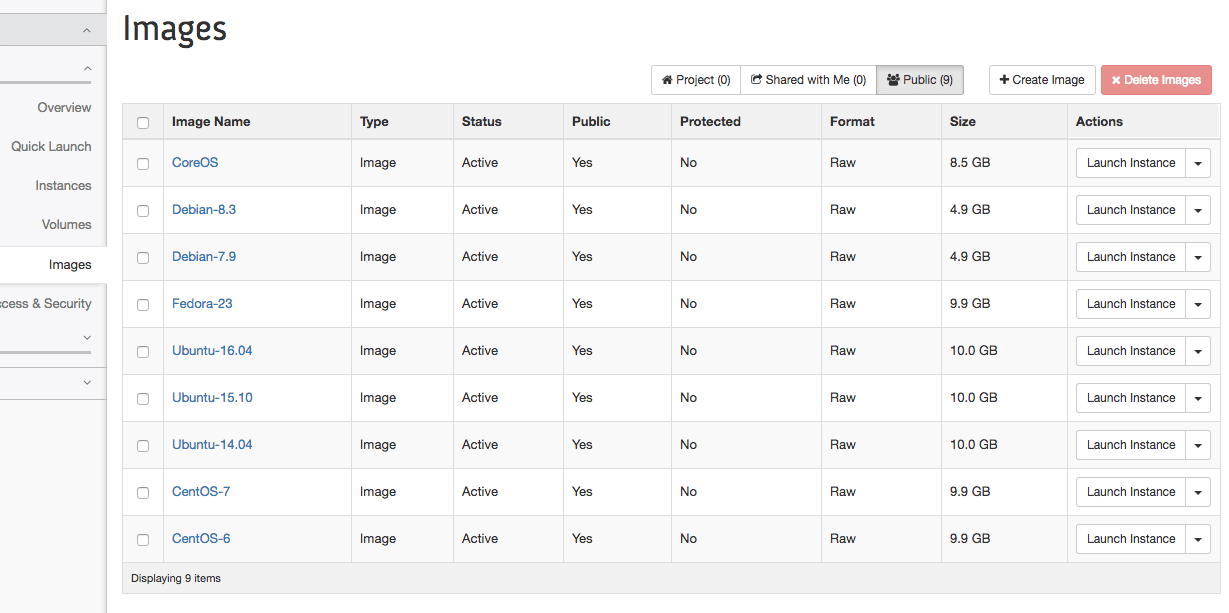View the Ubuntu-14.04 image details
This screenshot has height=613, width=1229.
click(212, 445)
